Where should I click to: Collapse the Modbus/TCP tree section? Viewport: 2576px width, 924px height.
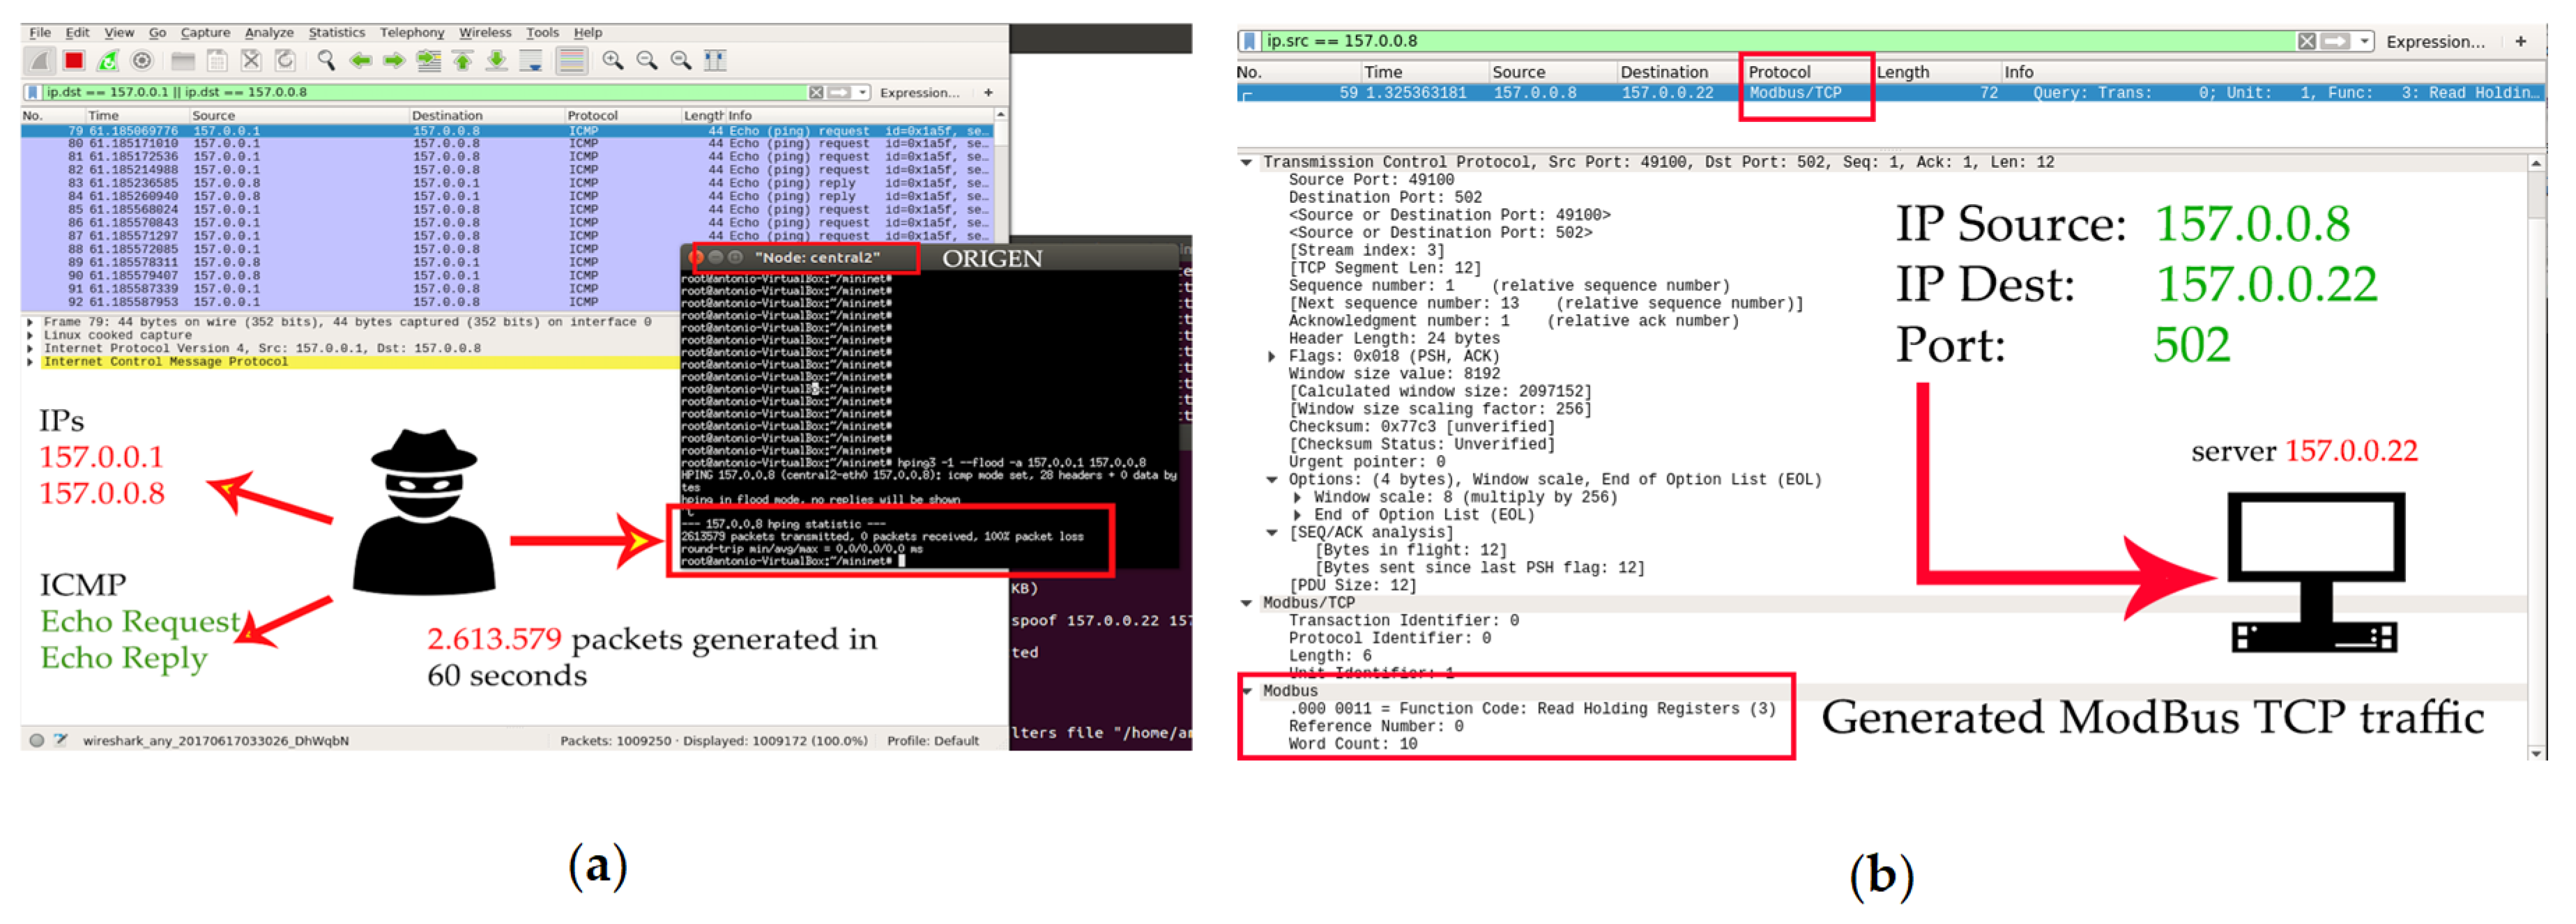pyautogui.click(x=1246, y=603)
